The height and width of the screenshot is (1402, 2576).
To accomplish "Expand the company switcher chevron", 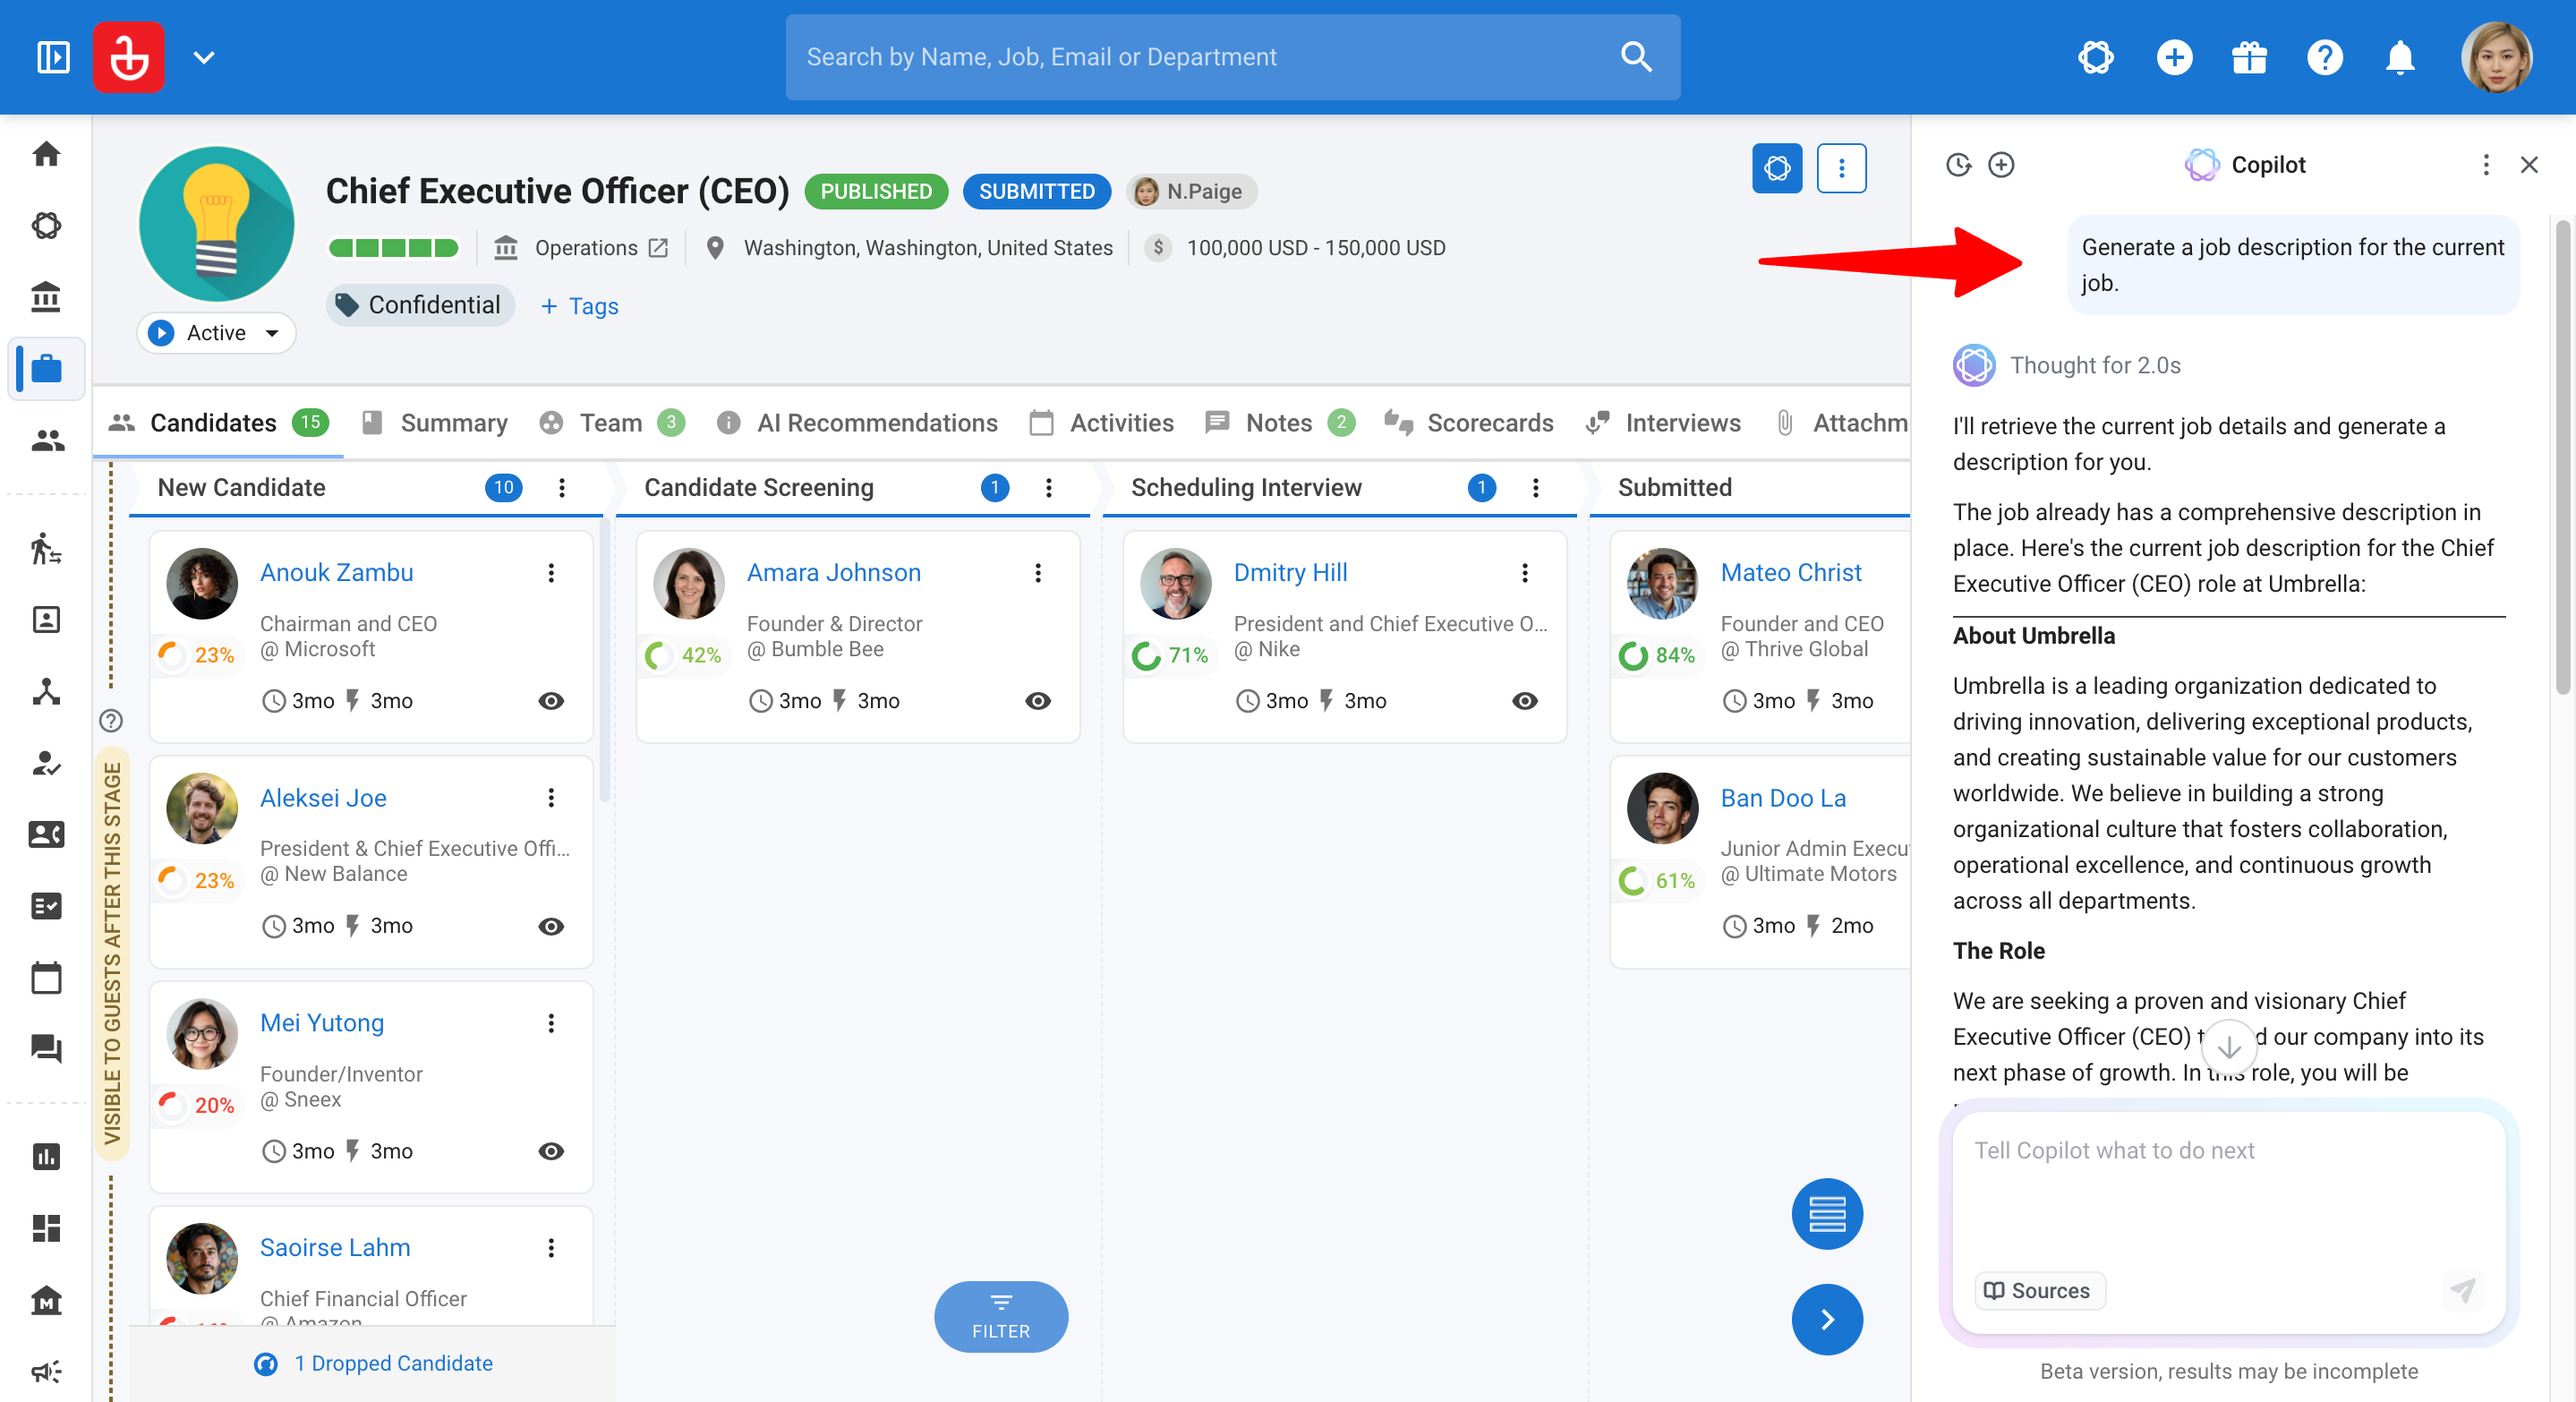I will pos(204,57).
